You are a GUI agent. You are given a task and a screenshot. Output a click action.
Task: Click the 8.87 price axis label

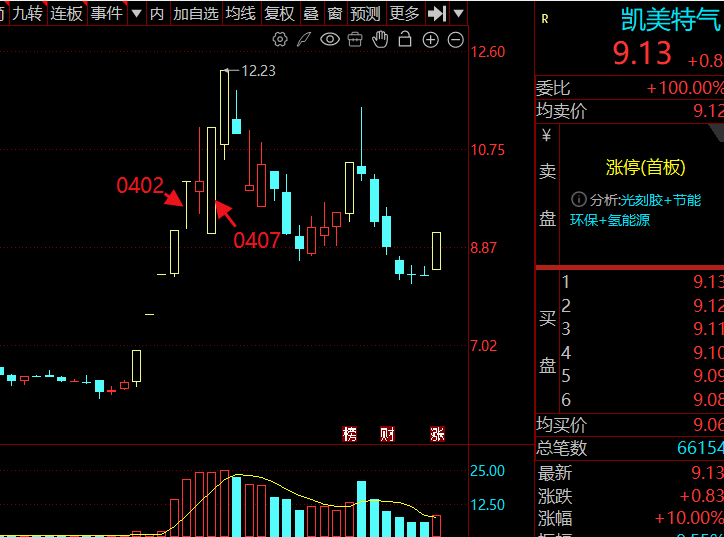tap(483, 247)
